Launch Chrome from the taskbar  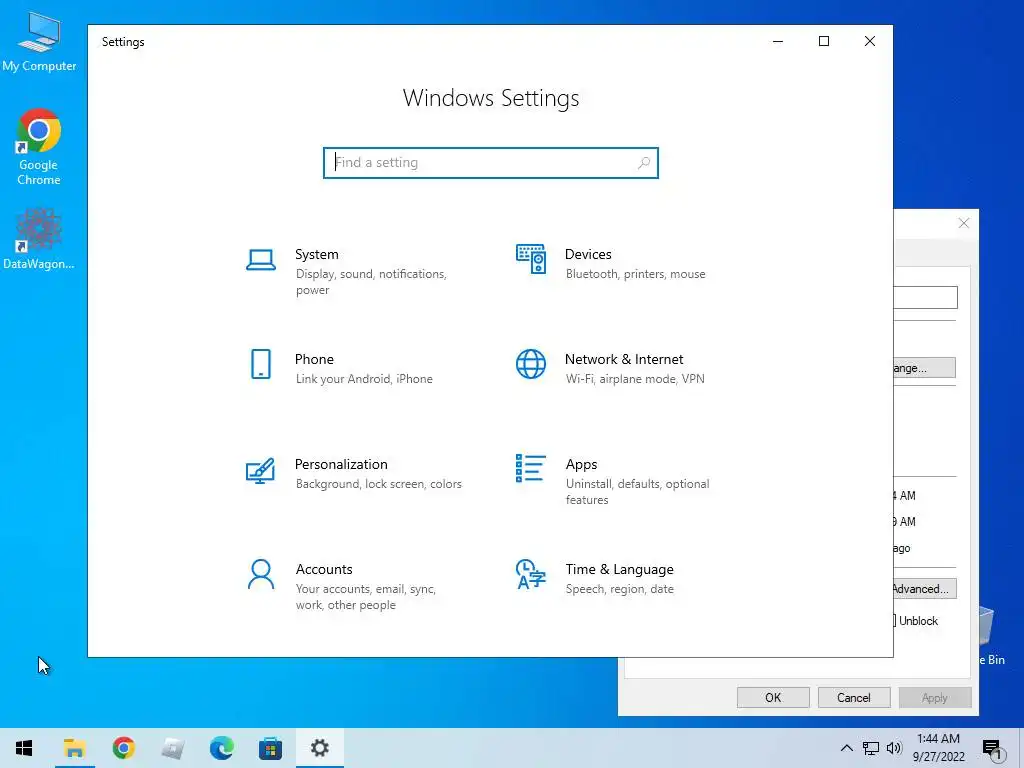[x=123, y=748]
